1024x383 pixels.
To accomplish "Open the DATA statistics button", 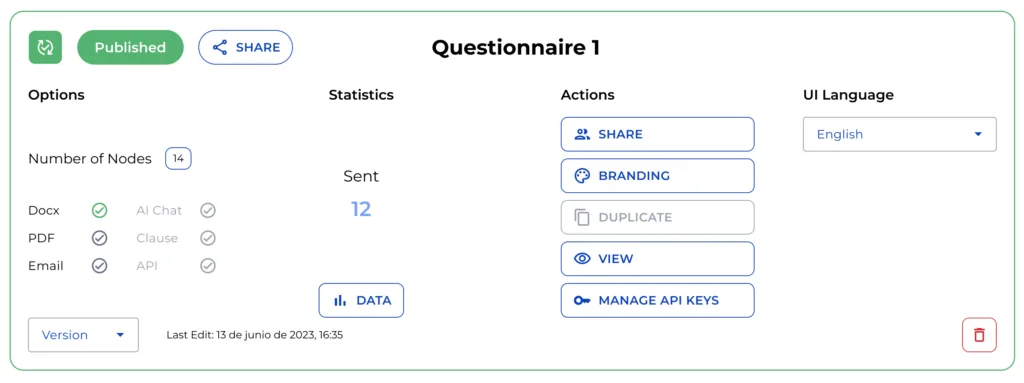I will 361,301.
